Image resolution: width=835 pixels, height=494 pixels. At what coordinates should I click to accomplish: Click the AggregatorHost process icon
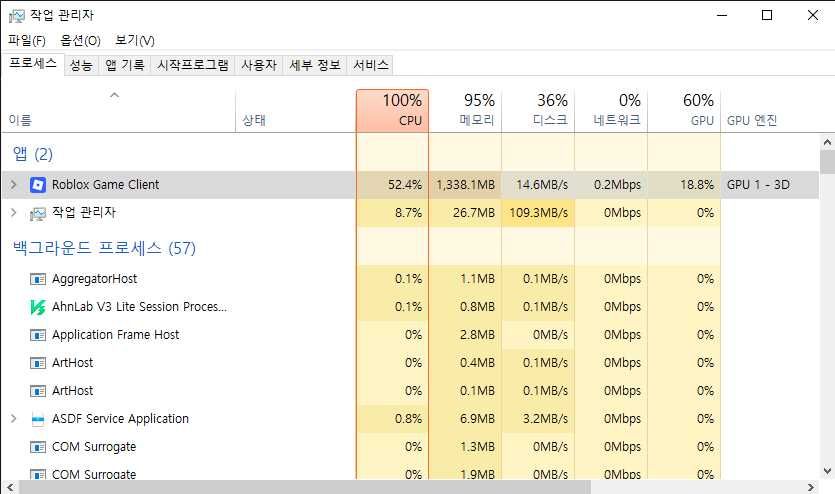(x=38, y=279)
